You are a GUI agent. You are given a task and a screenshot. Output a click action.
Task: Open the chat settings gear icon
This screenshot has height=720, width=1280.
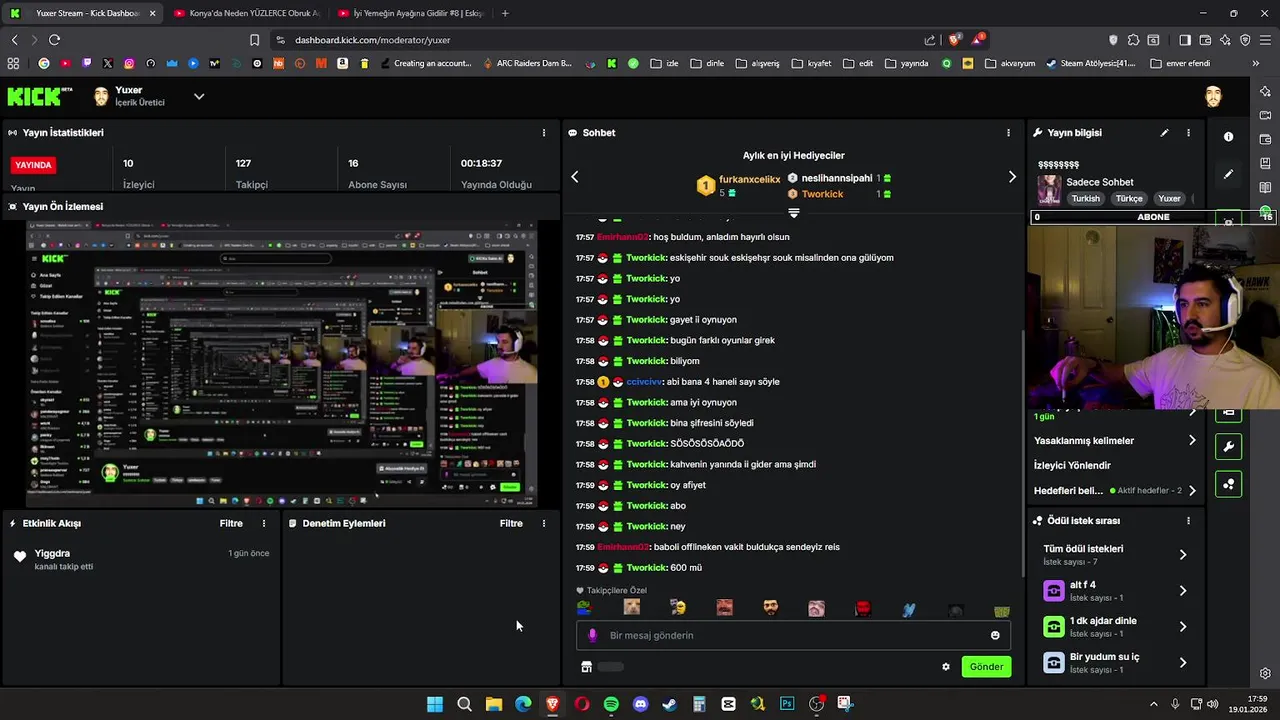tap(946, 667)
